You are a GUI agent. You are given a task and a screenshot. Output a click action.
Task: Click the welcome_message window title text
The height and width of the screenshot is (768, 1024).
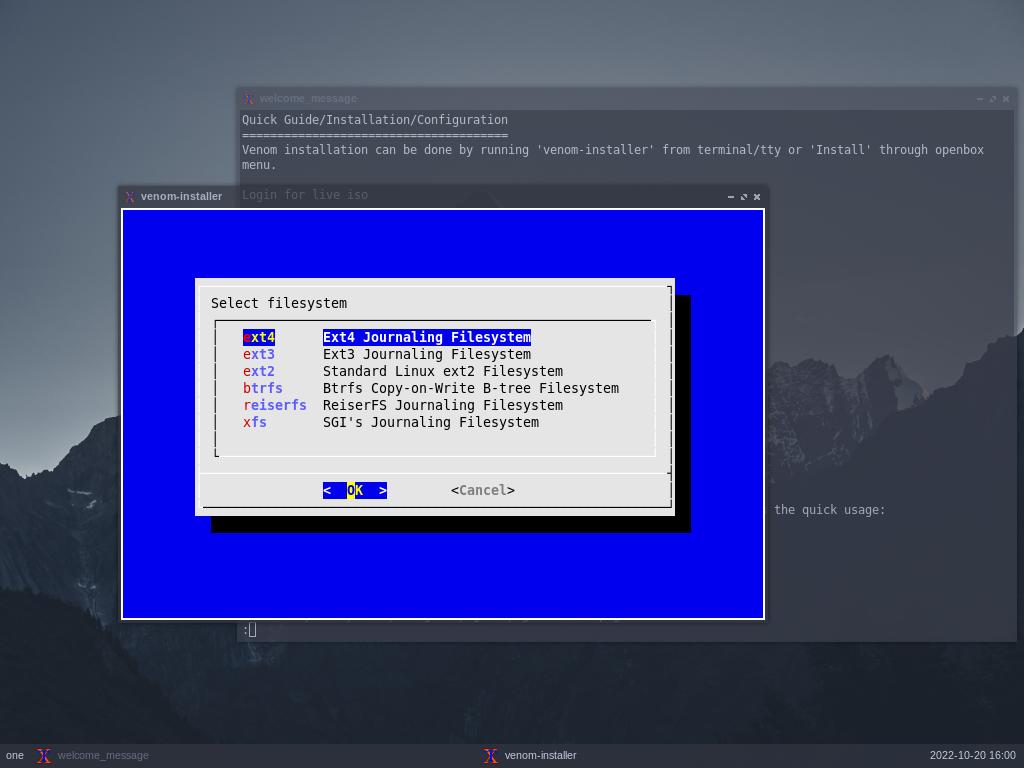308,99
